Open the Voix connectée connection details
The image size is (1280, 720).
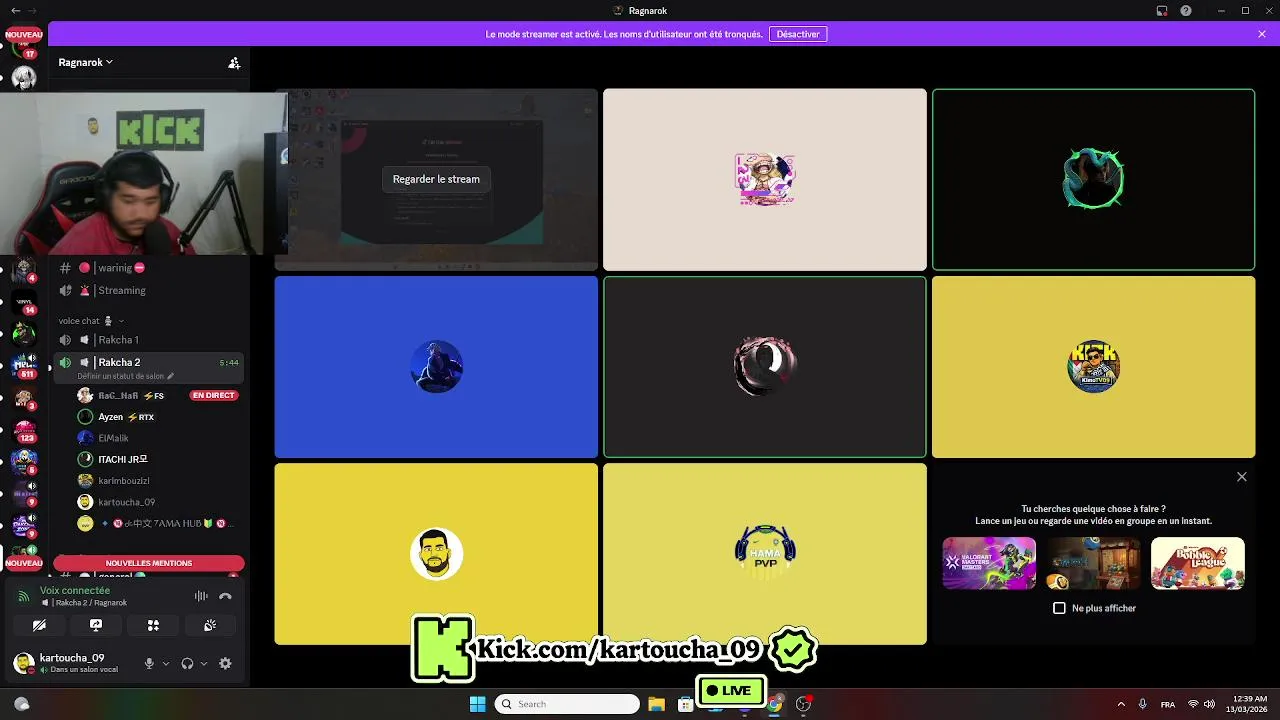(x=75, y=591)
